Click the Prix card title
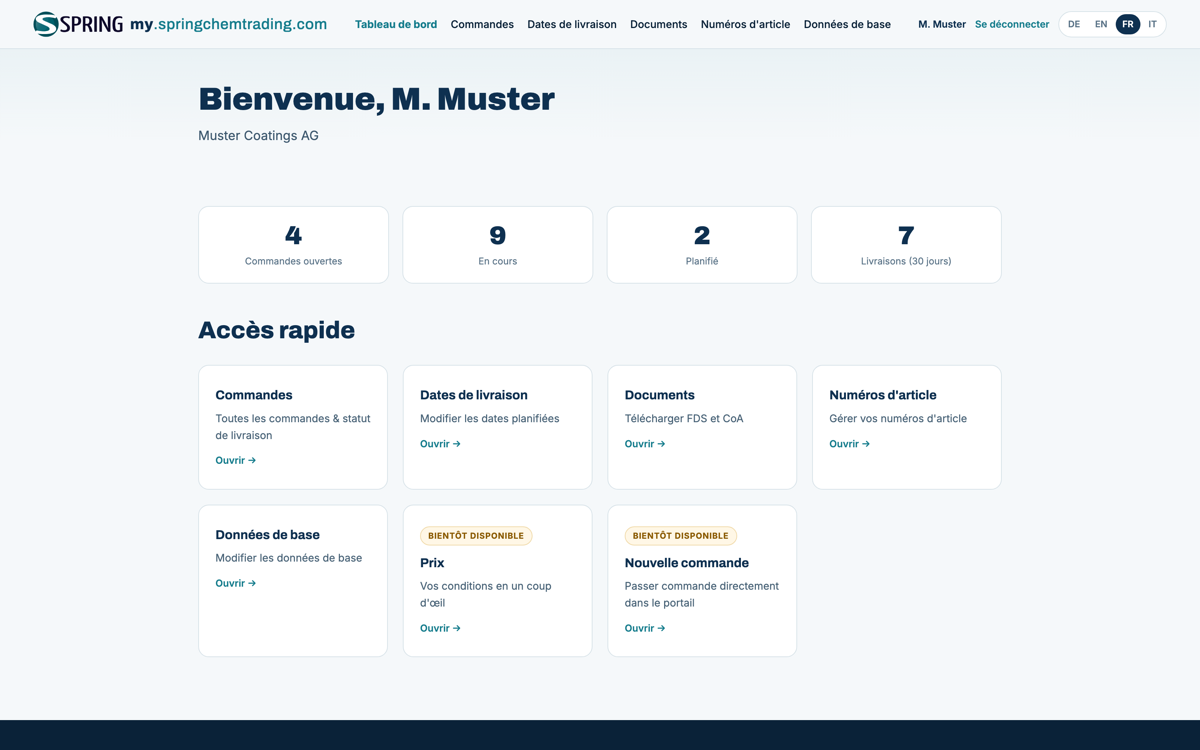 [x=432, y=563]
